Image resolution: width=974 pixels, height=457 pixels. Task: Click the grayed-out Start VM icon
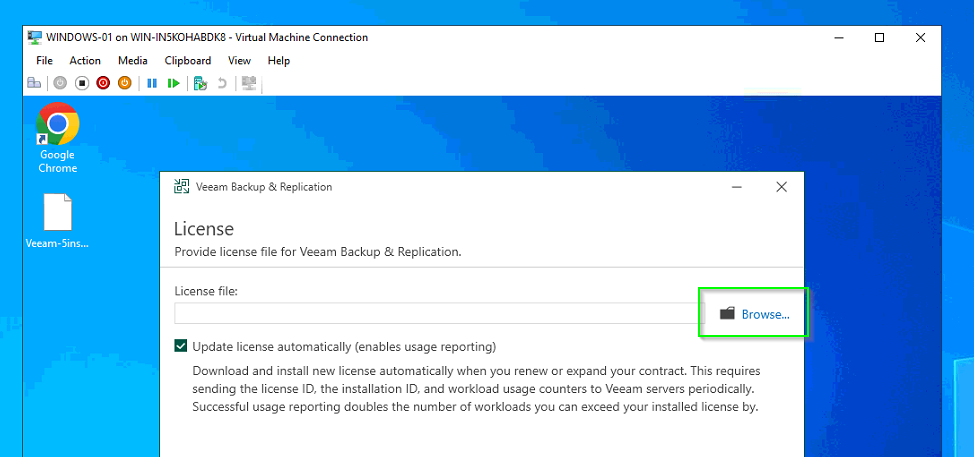[x=60, y=83]
